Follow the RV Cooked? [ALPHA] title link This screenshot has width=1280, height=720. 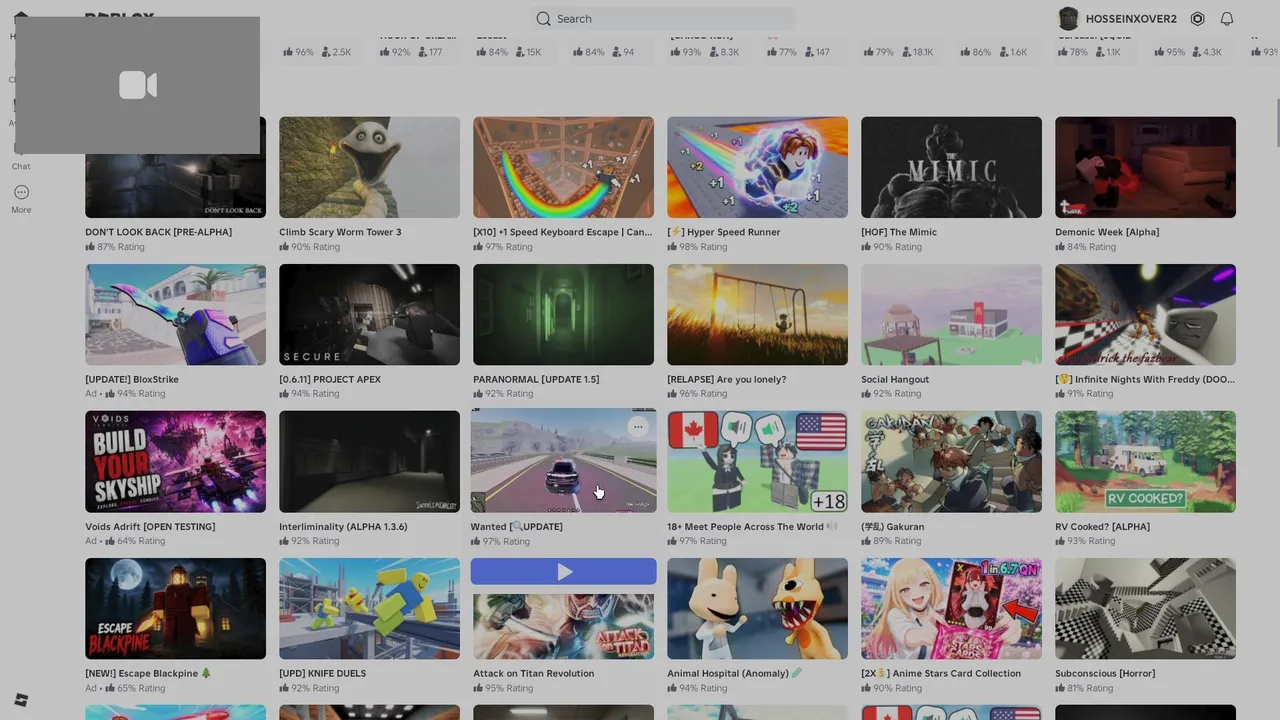1102,527
